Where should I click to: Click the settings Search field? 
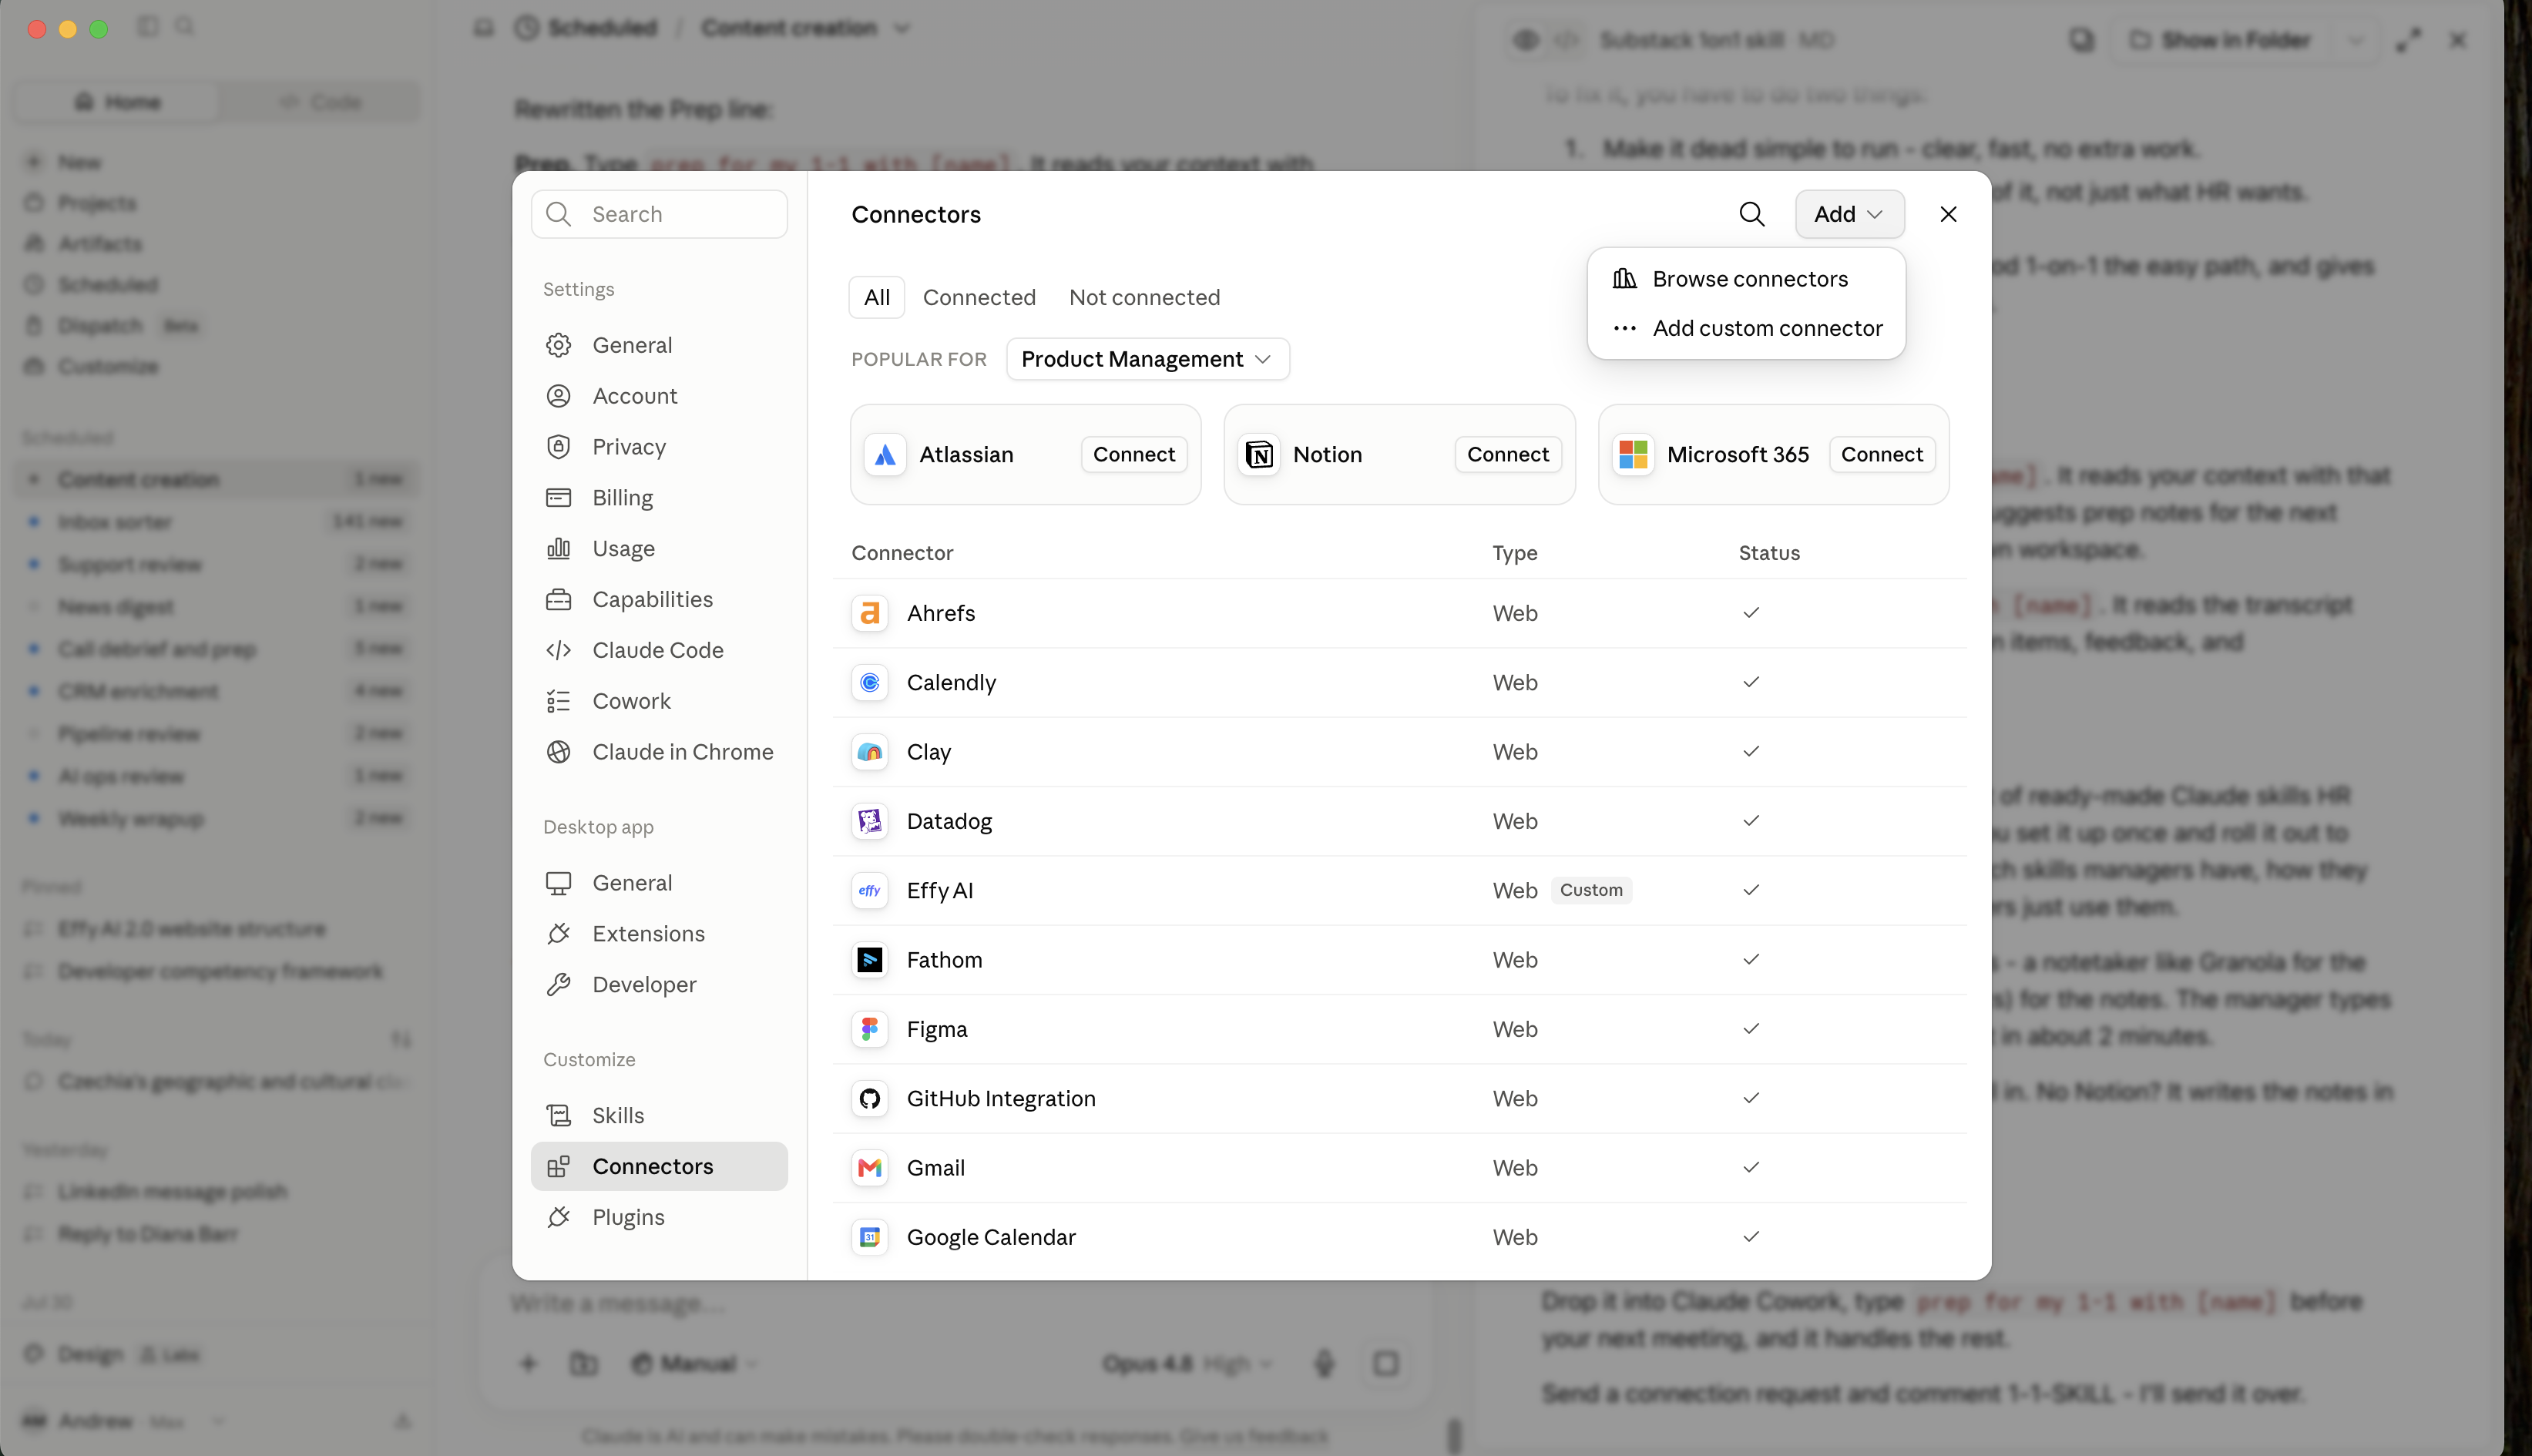(659, 214)
